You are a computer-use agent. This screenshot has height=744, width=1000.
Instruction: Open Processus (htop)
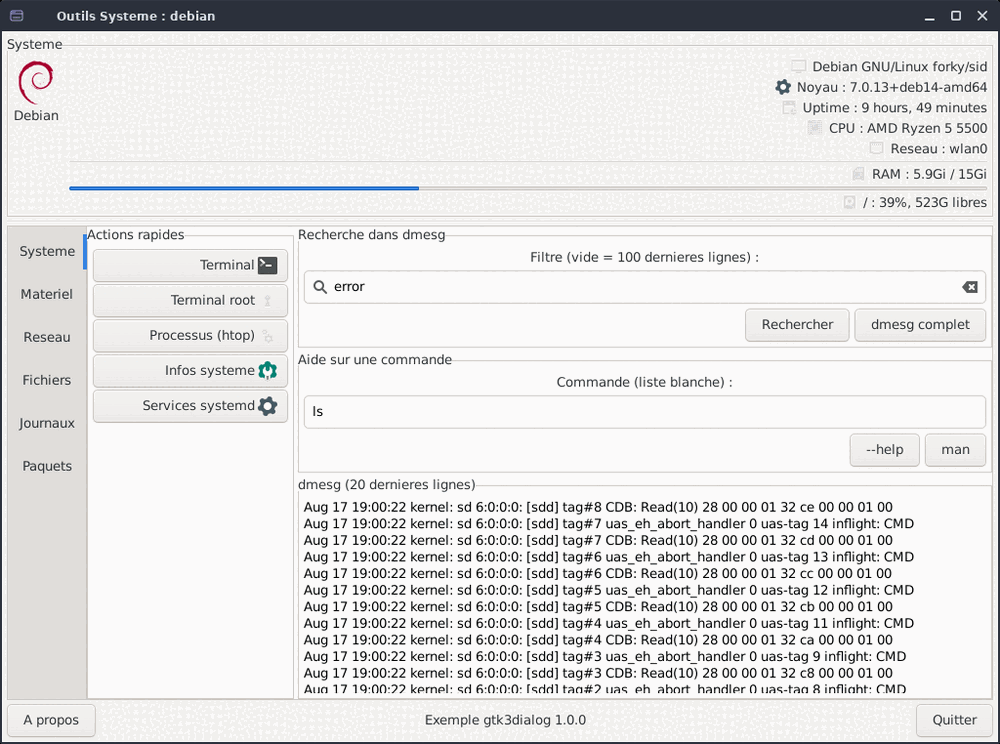click(x=190, y=335)
